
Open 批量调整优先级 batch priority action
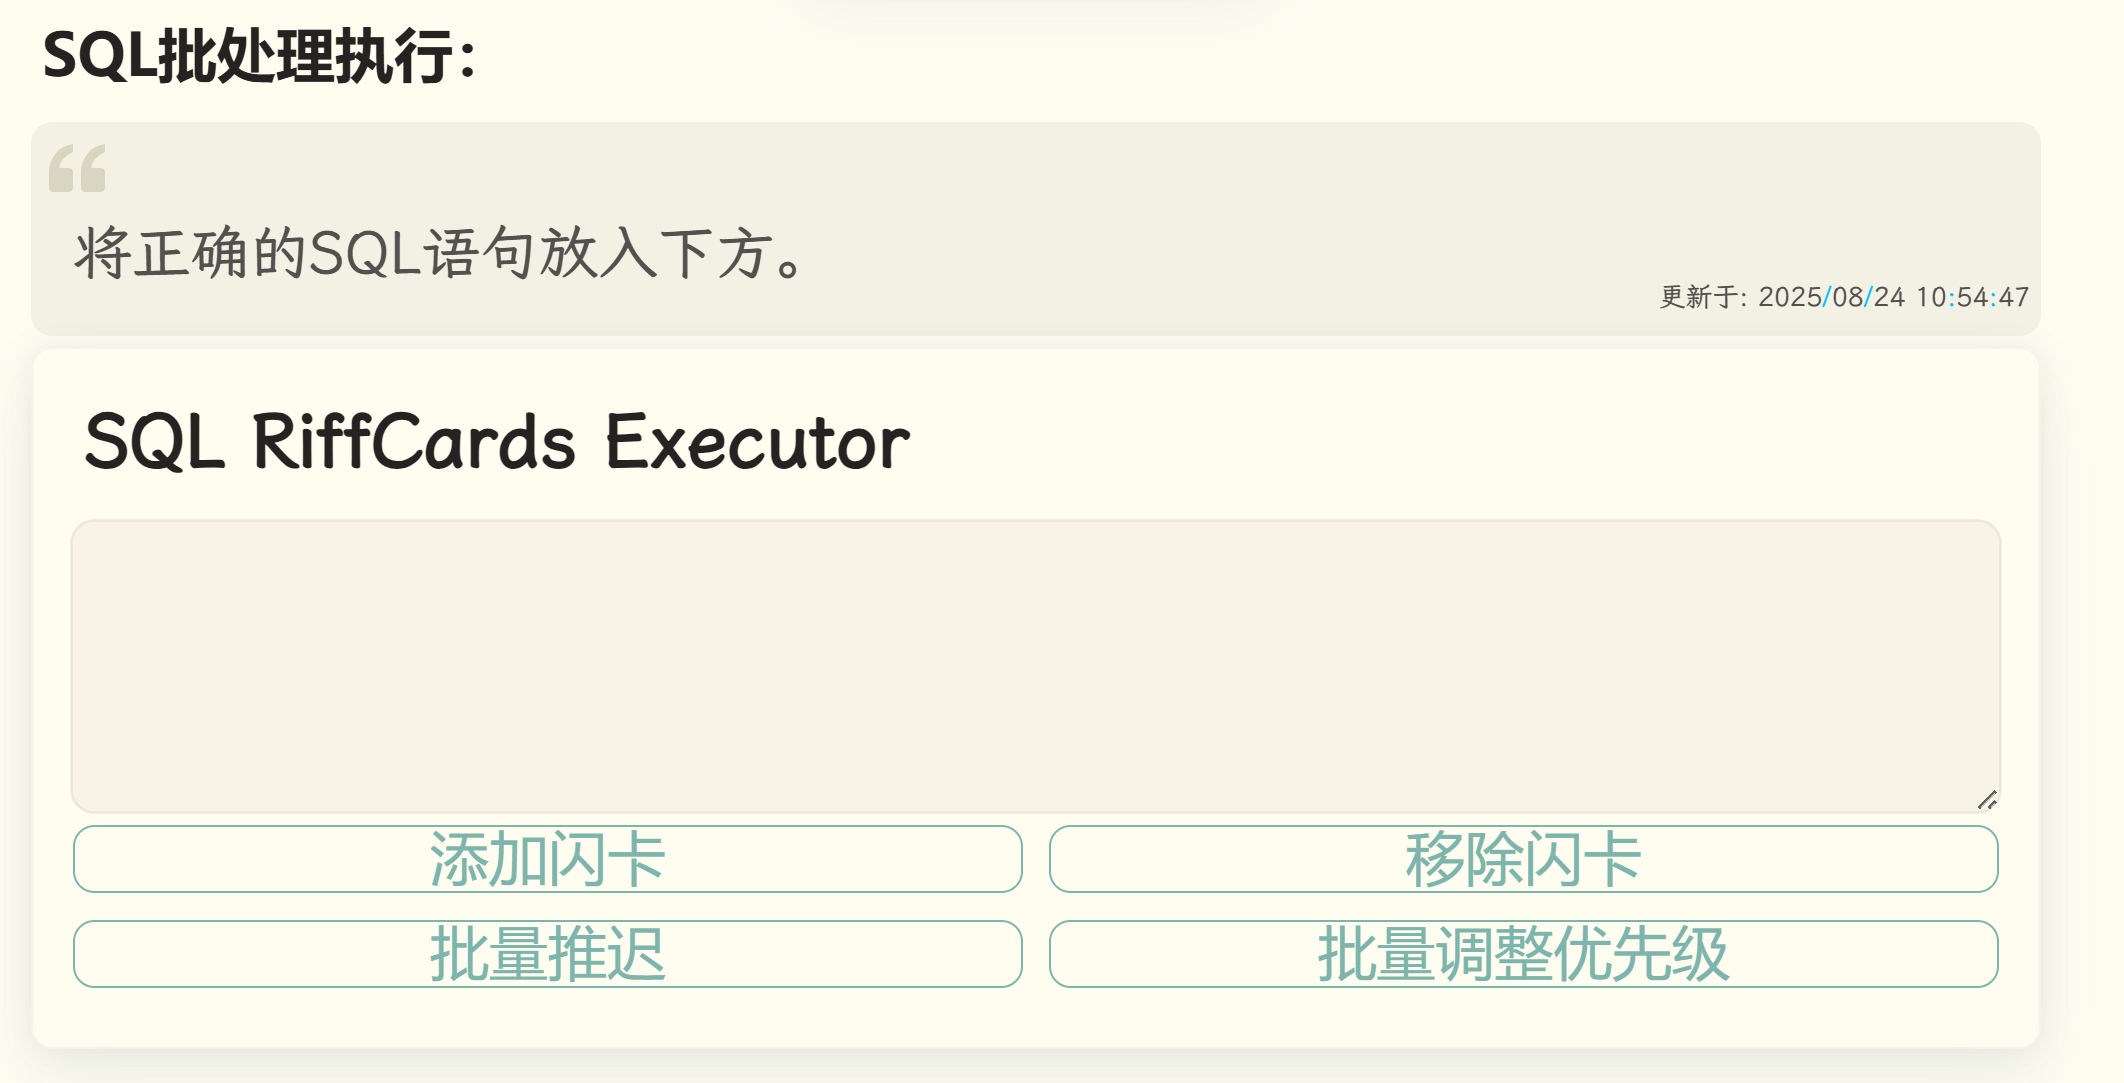1523,954
